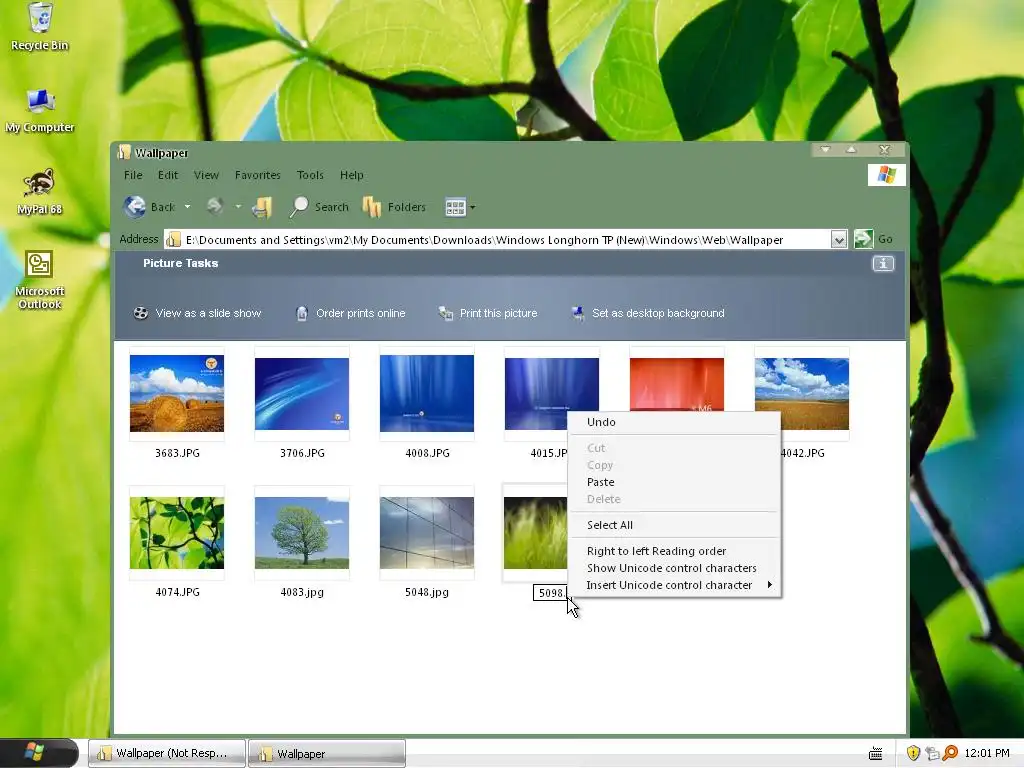The image size is (1024, 768).
Task: Click Print this picture link
Action: coord(498,313)
